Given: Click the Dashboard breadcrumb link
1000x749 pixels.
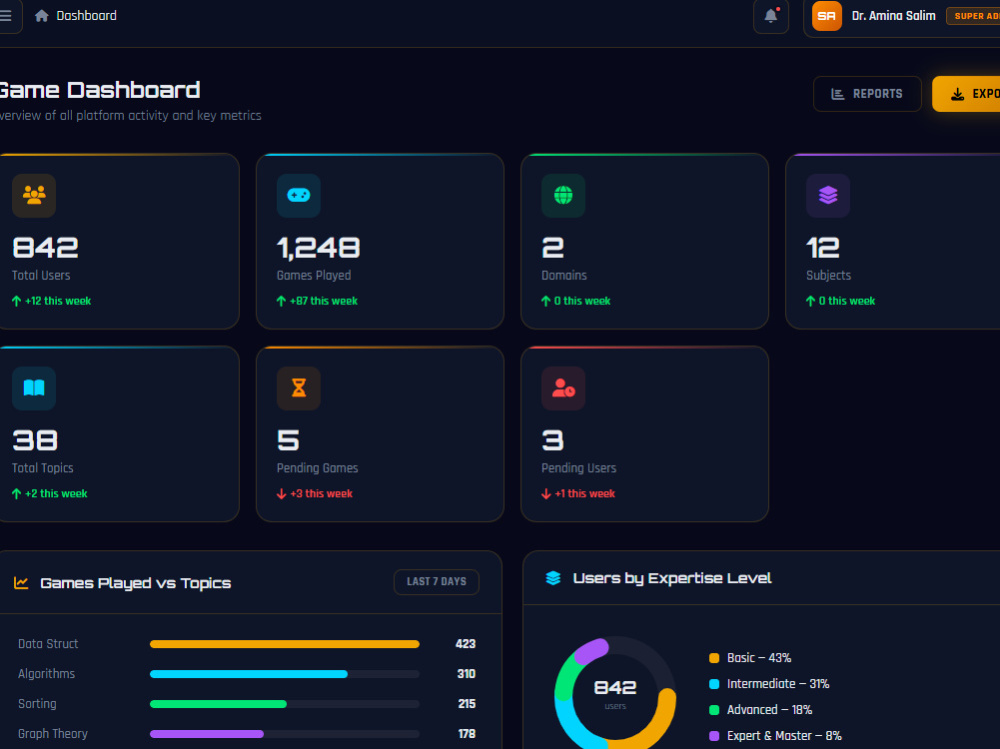Looking at the screenshot, I should click(x=86, y=16).
